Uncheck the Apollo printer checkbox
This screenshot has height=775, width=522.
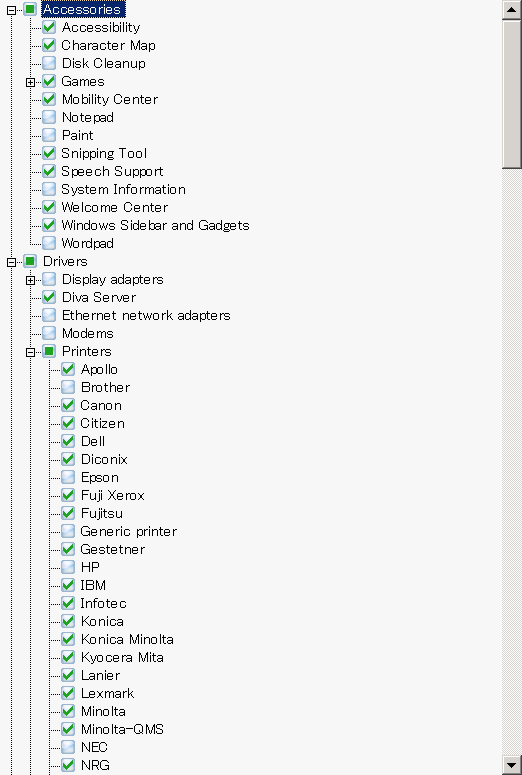click(68, 369)
